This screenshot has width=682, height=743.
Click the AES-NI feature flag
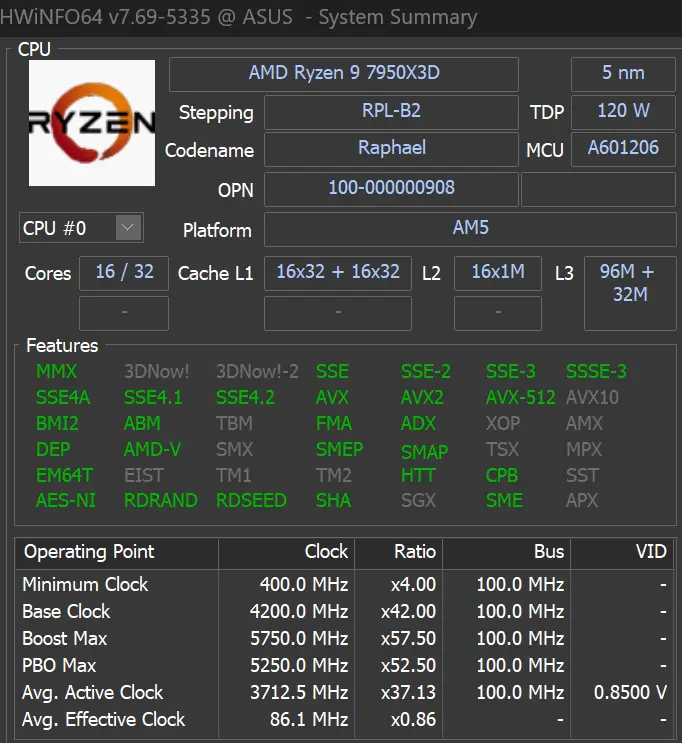coord(65,500)
